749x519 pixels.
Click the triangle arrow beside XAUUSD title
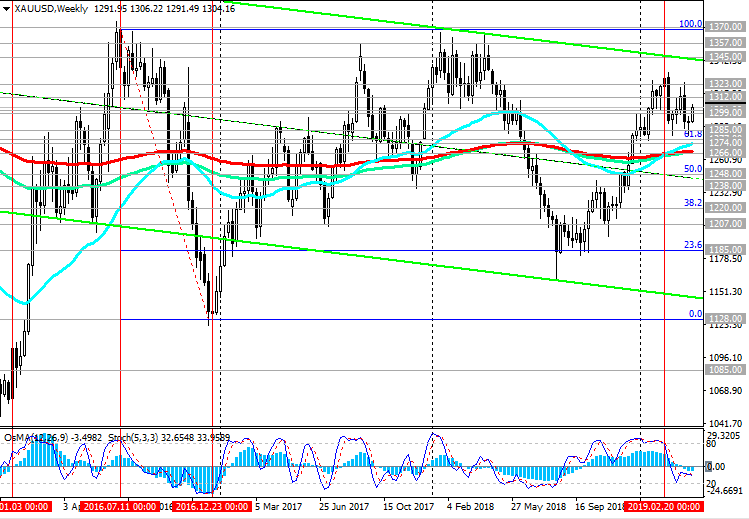click(6, 9)
